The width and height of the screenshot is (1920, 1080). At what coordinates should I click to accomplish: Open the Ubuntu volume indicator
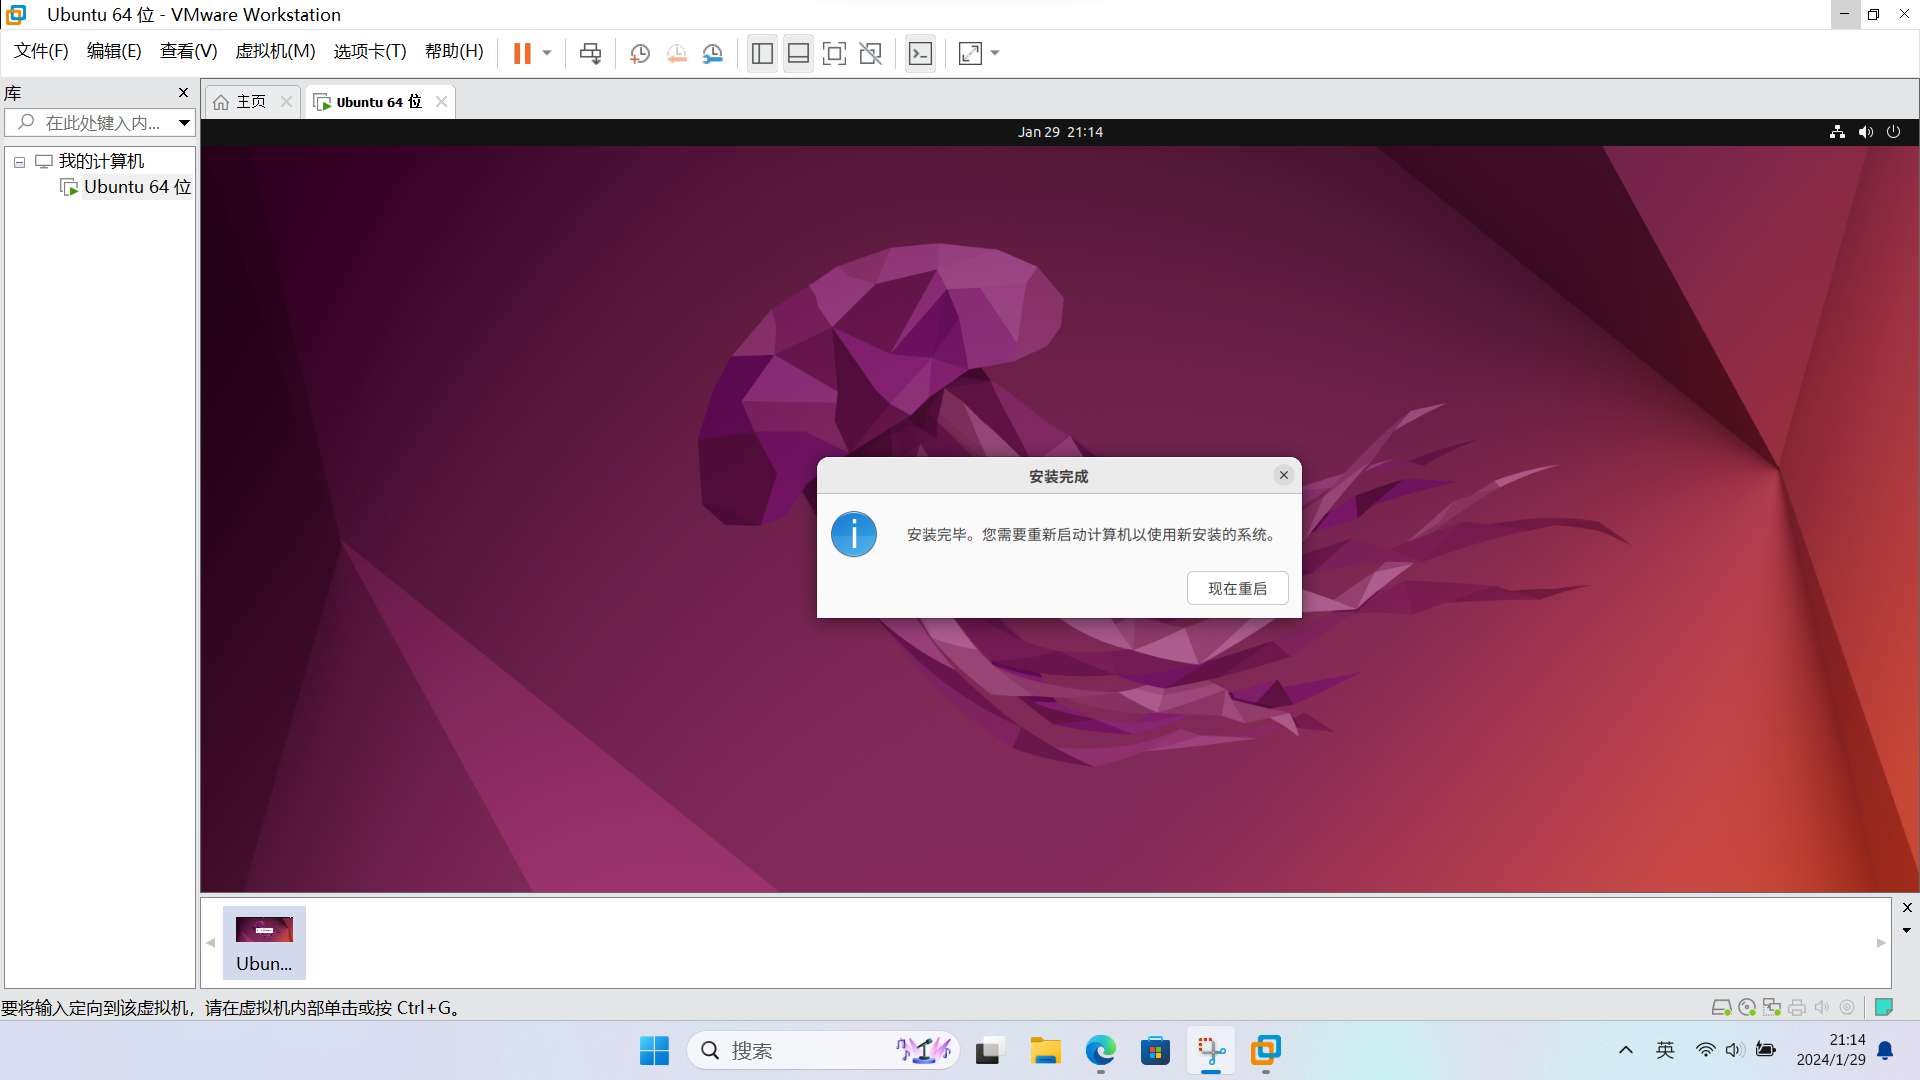(1865, 132)
